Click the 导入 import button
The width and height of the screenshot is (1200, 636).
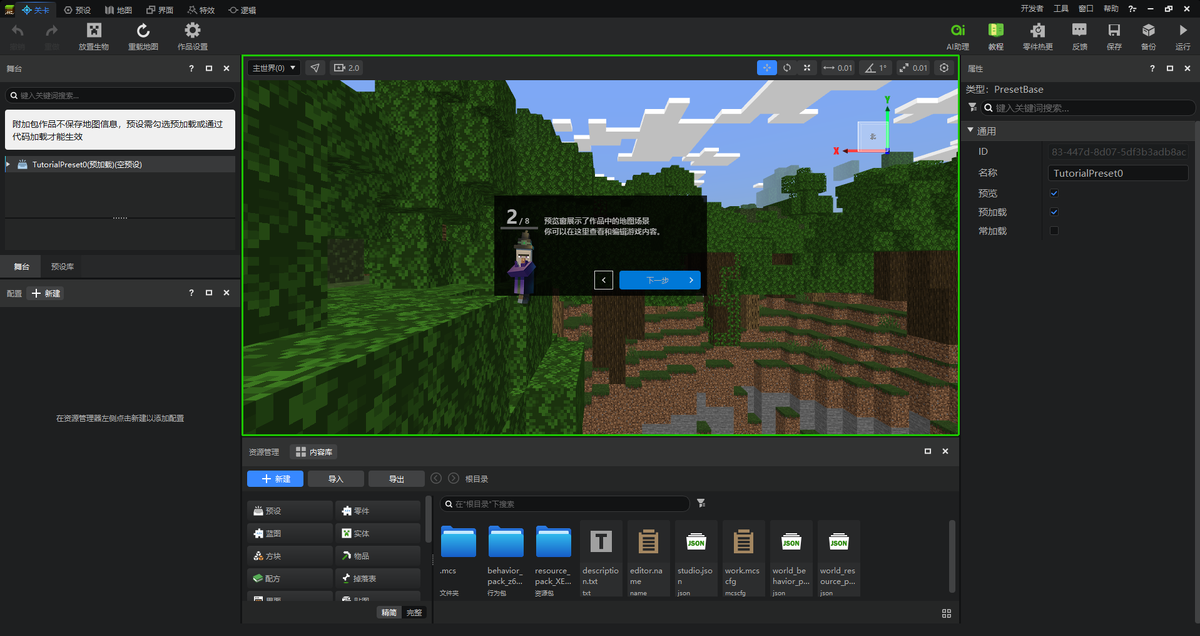[x=336, y=479]
